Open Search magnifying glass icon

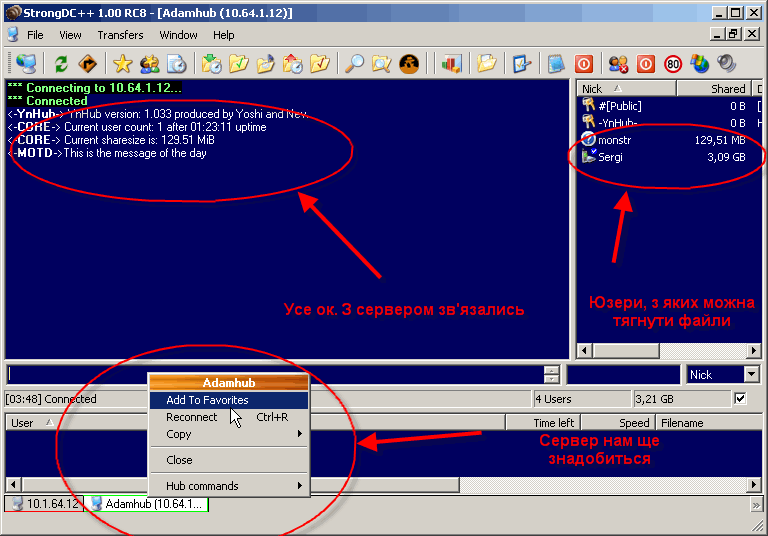[354, 64]
